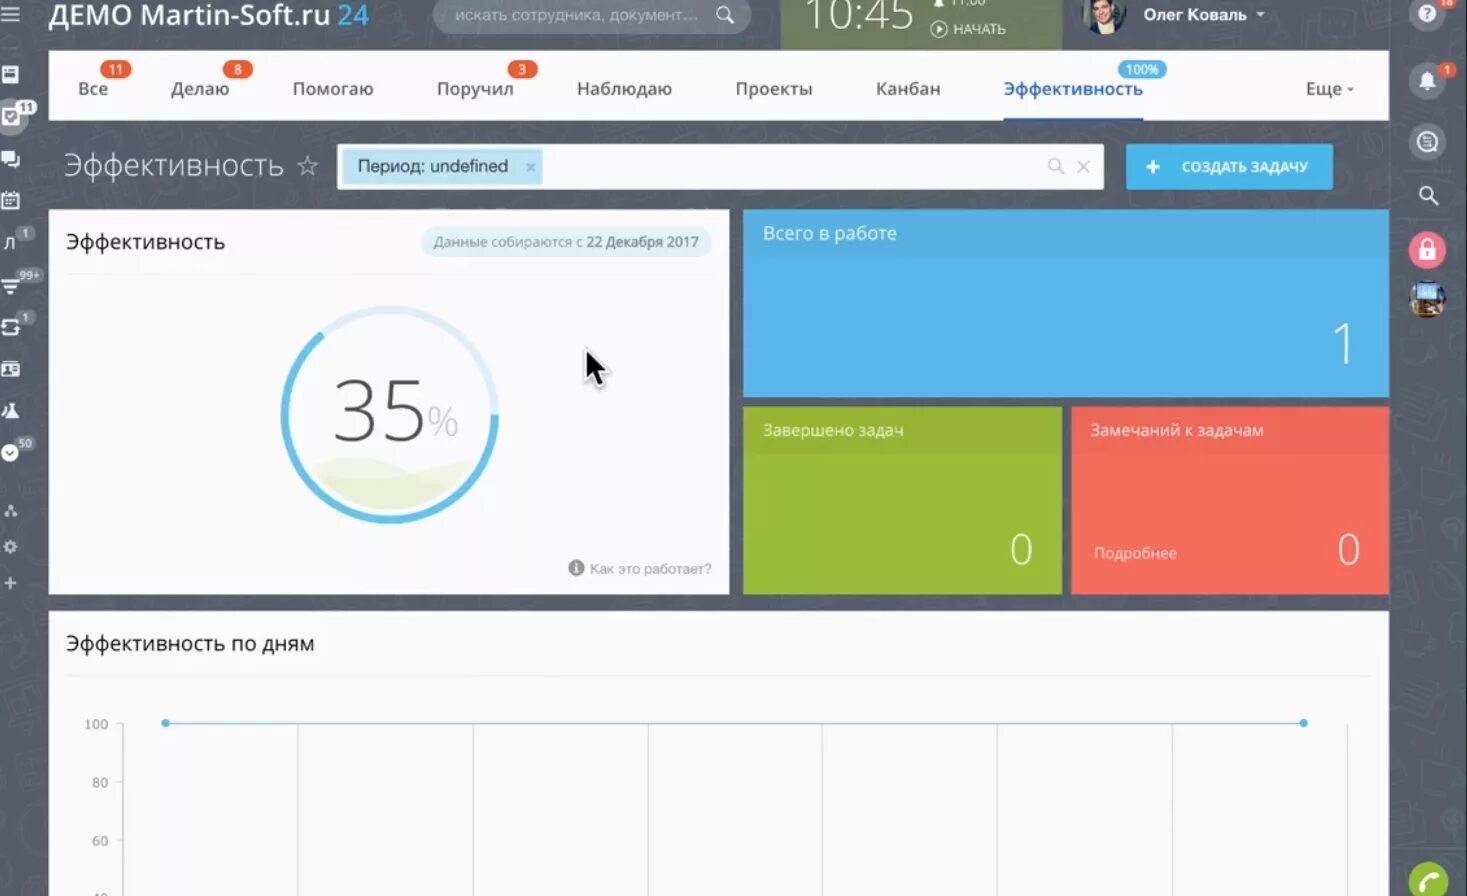Click 'Данные собираются с 22 Декабря 2017' label
The image size is (1467, 896).
click(566, 242)
